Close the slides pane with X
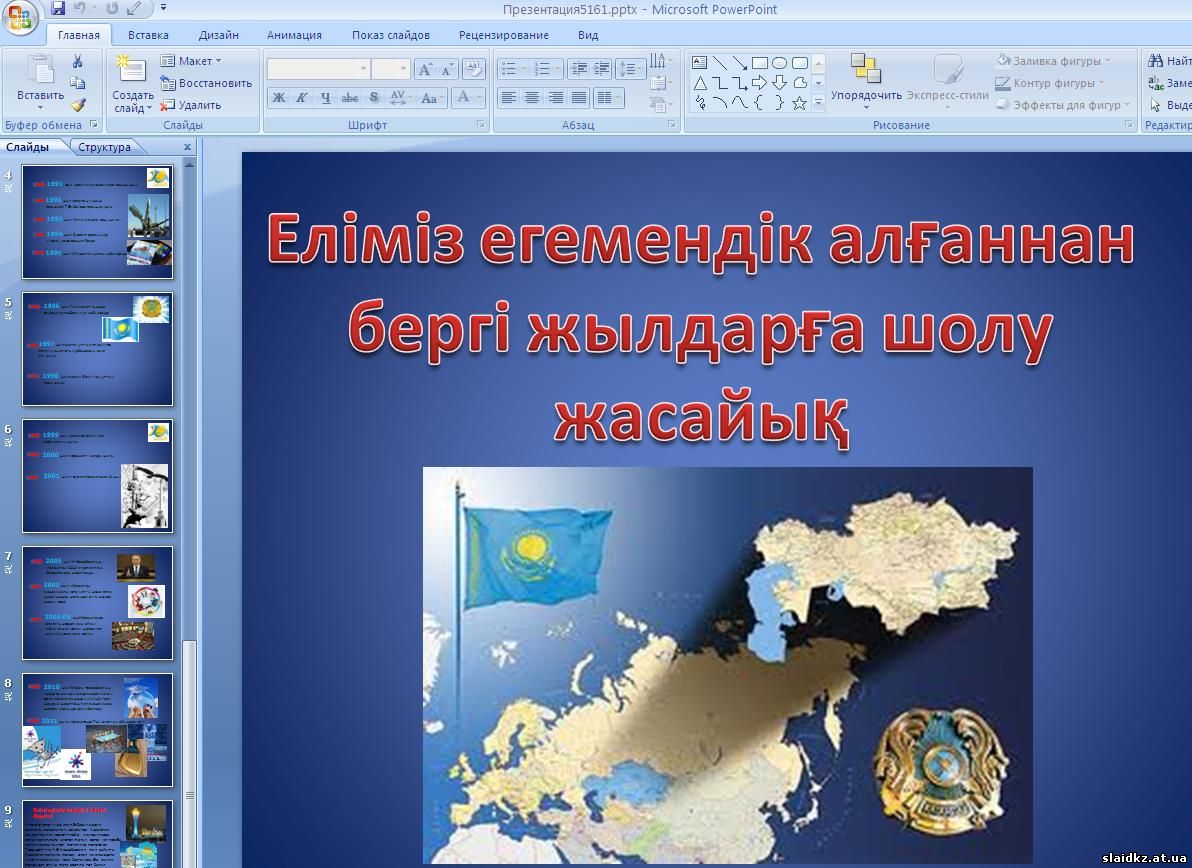The width and height of the screenshot is (1192, 868). (187, 147)
